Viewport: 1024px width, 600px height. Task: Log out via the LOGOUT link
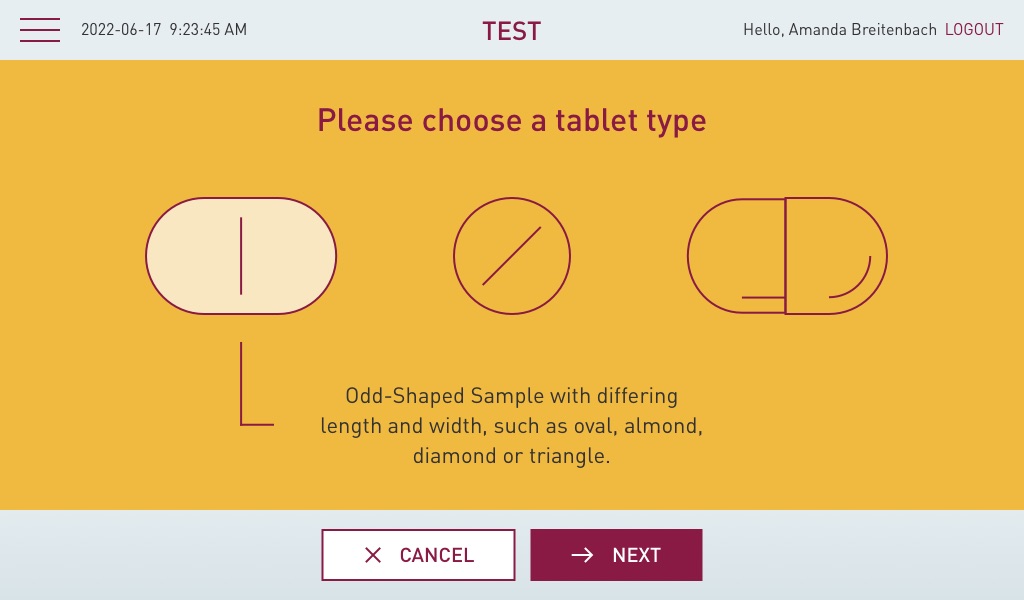974,30
